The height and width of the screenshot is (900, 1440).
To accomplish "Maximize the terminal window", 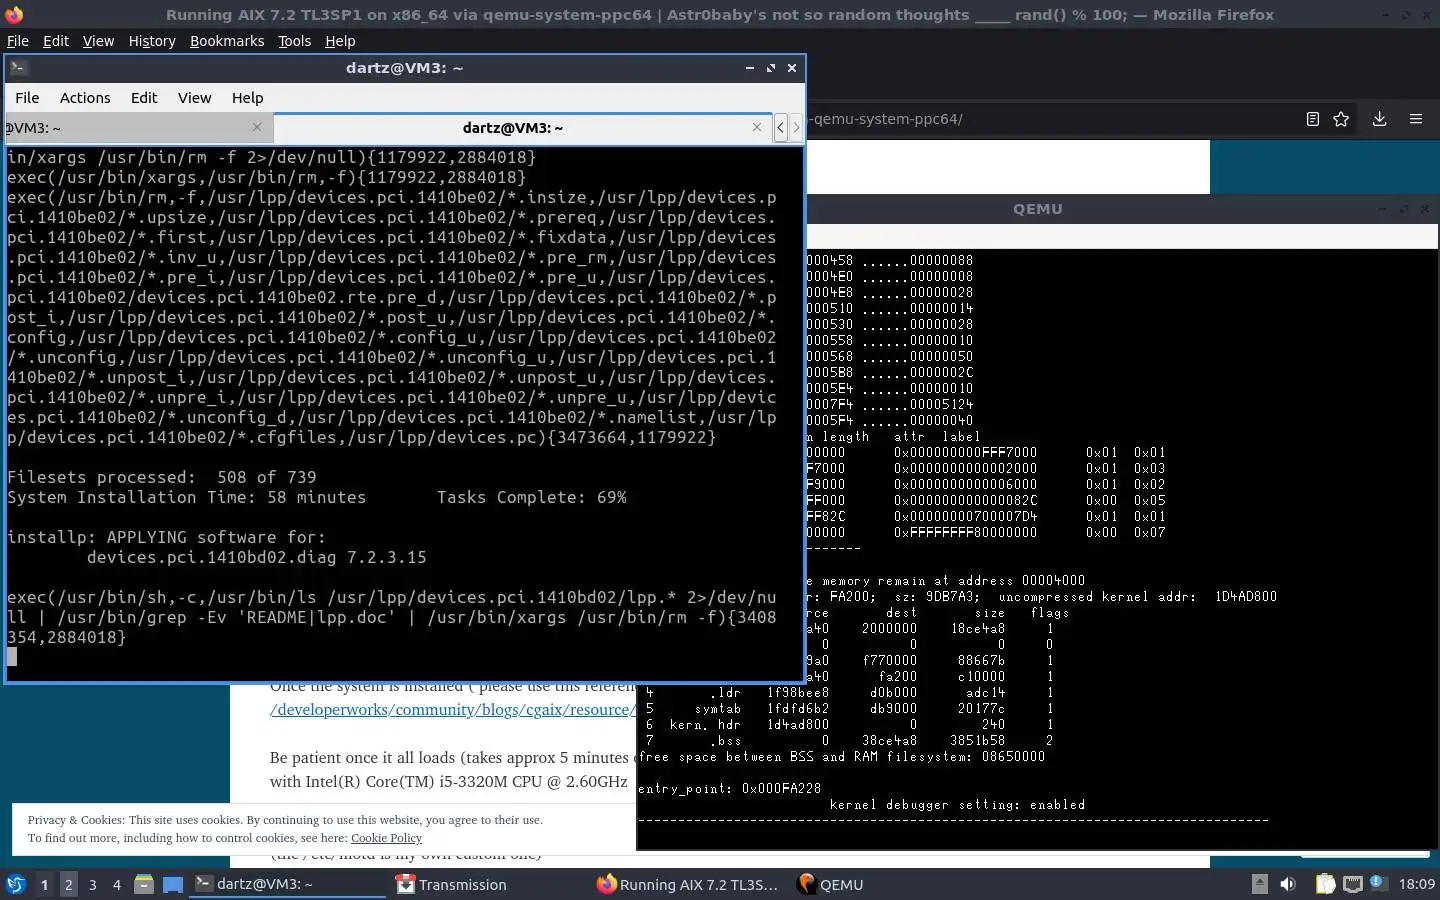I will [x=770, y=68].
